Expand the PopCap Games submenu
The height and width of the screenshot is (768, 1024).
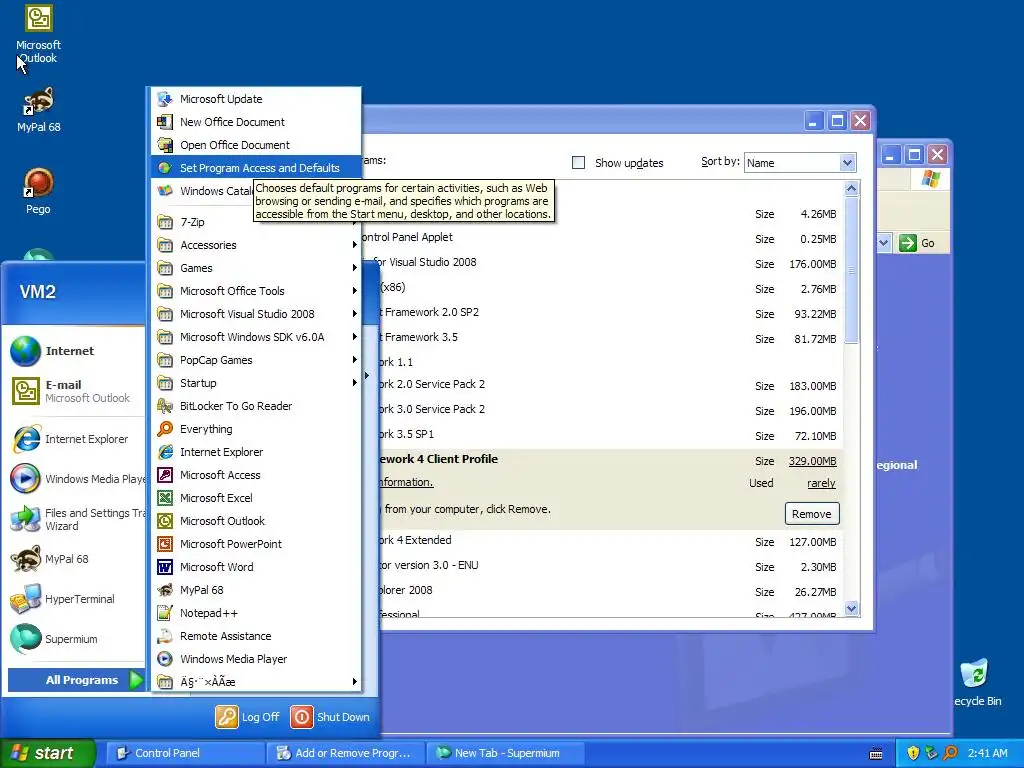coord(255,360)
